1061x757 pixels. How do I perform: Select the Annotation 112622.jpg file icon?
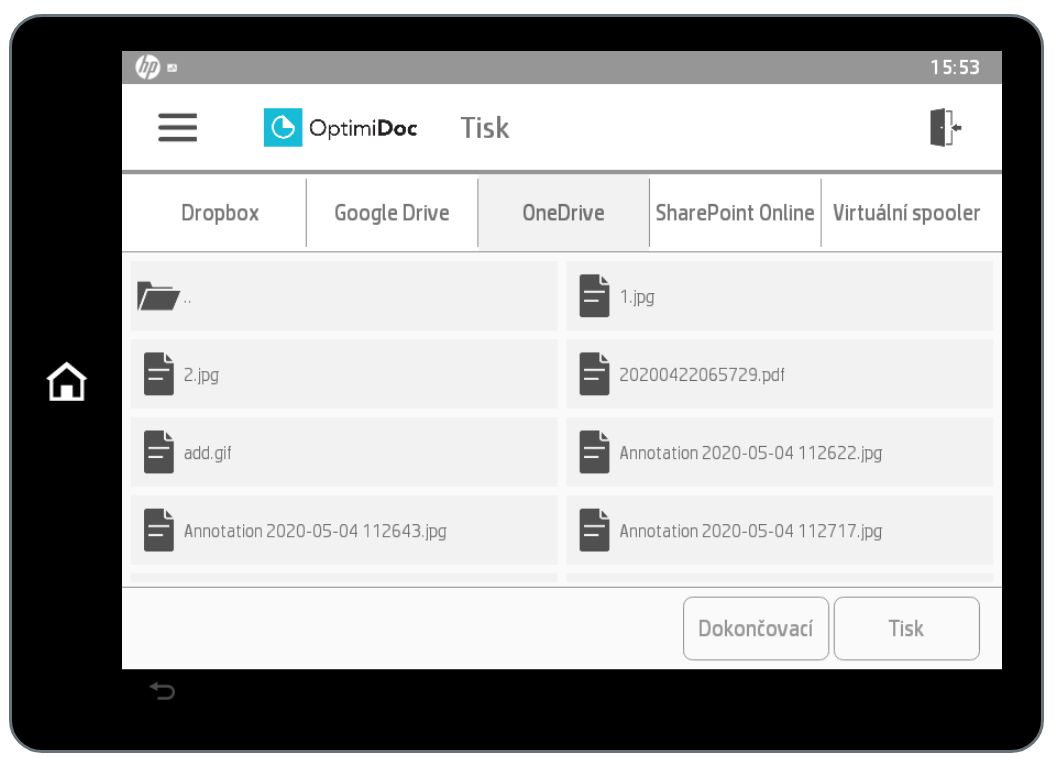coord(594,452)
